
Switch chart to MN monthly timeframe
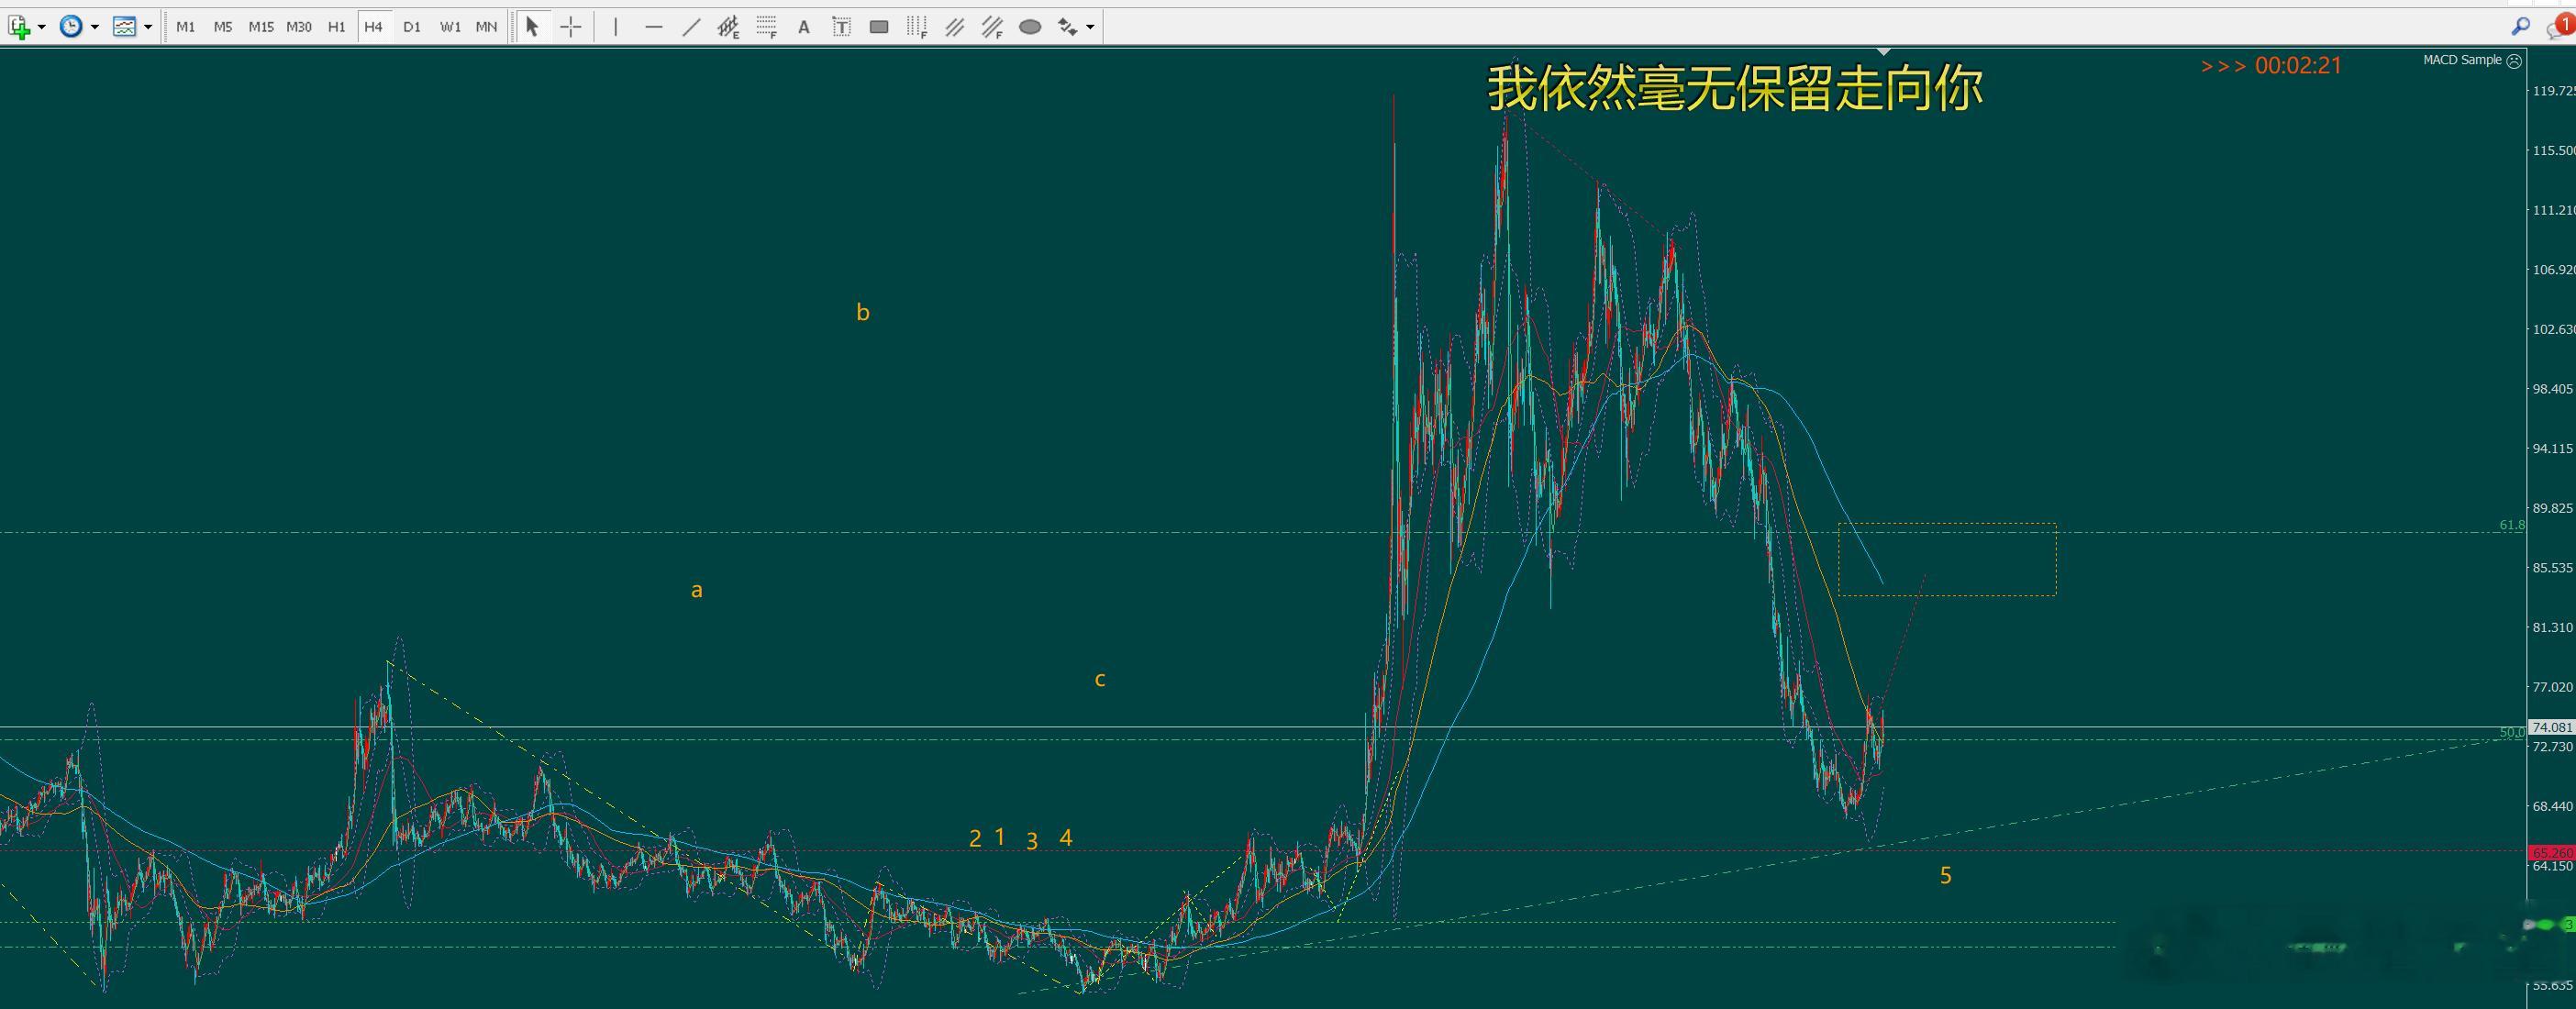tap(486, 27)
